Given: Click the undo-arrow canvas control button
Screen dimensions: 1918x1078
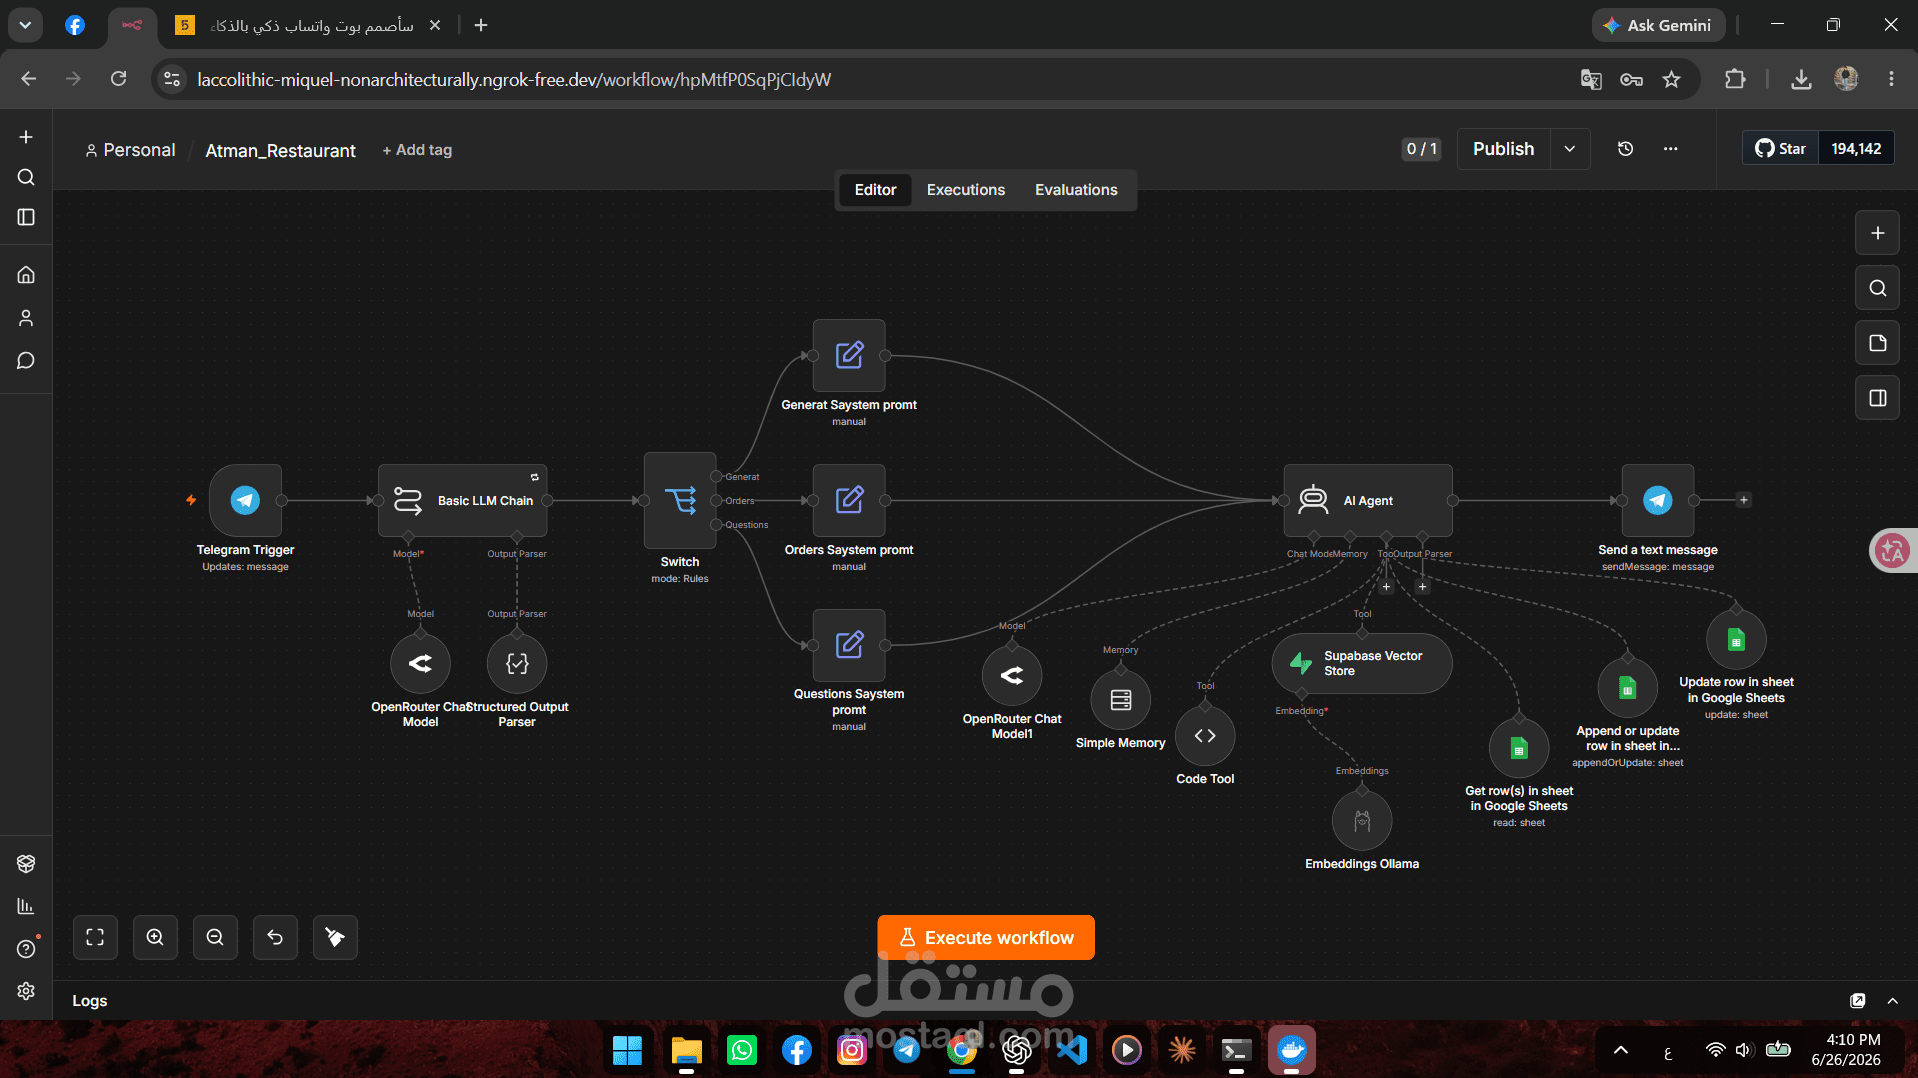Looking at the screenshot, I should pyautogui.click(x=275, y=937).
